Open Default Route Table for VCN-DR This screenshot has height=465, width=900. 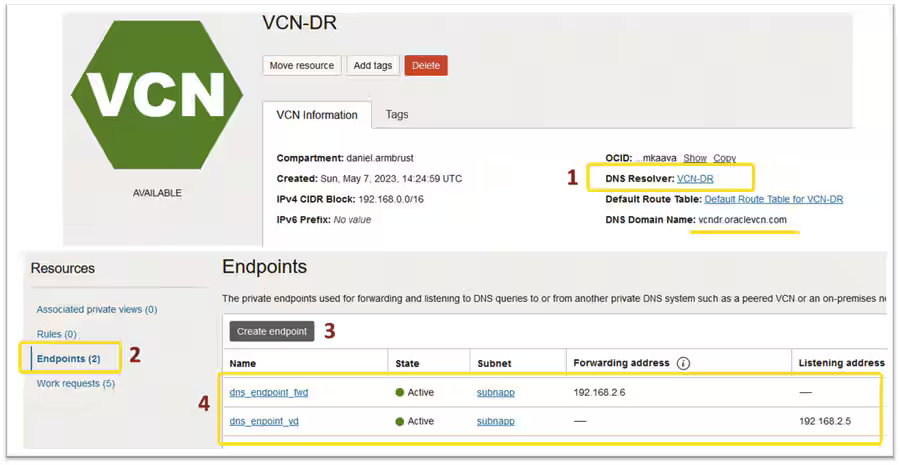point(774,199)
